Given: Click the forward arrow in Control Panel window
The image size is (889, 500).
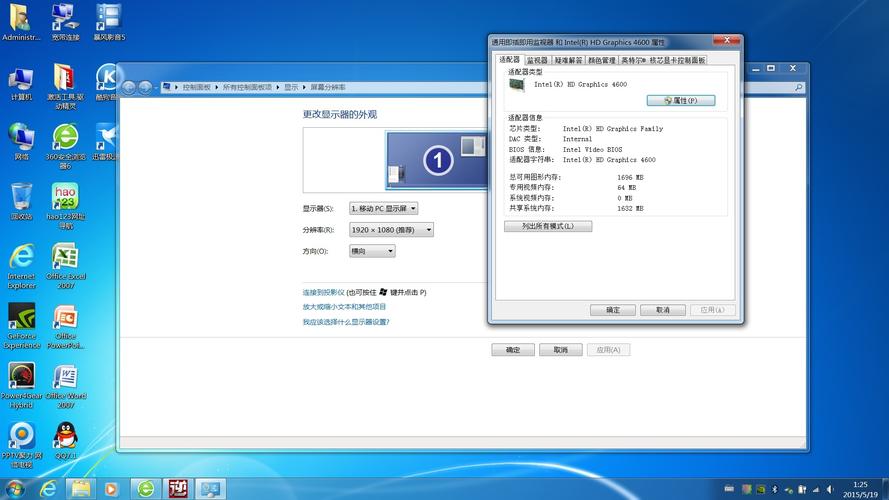Looking at the screenshot, I should click(x=145, y=87).
